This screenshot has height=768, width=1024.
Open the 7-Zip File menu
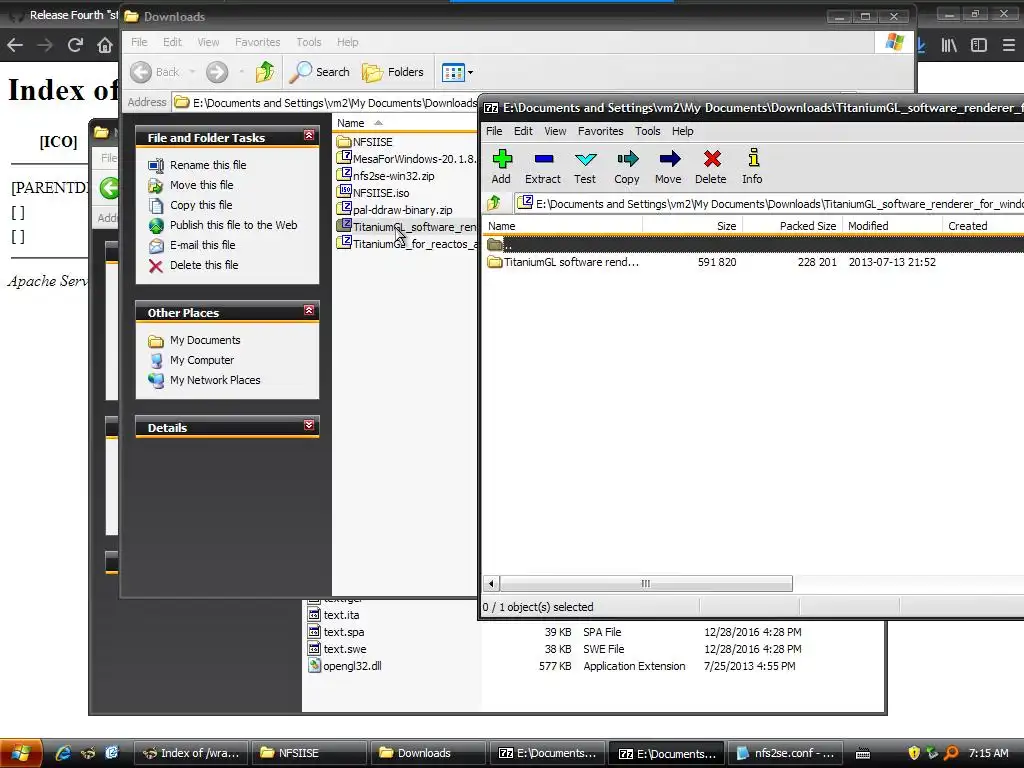coord(494,131)
